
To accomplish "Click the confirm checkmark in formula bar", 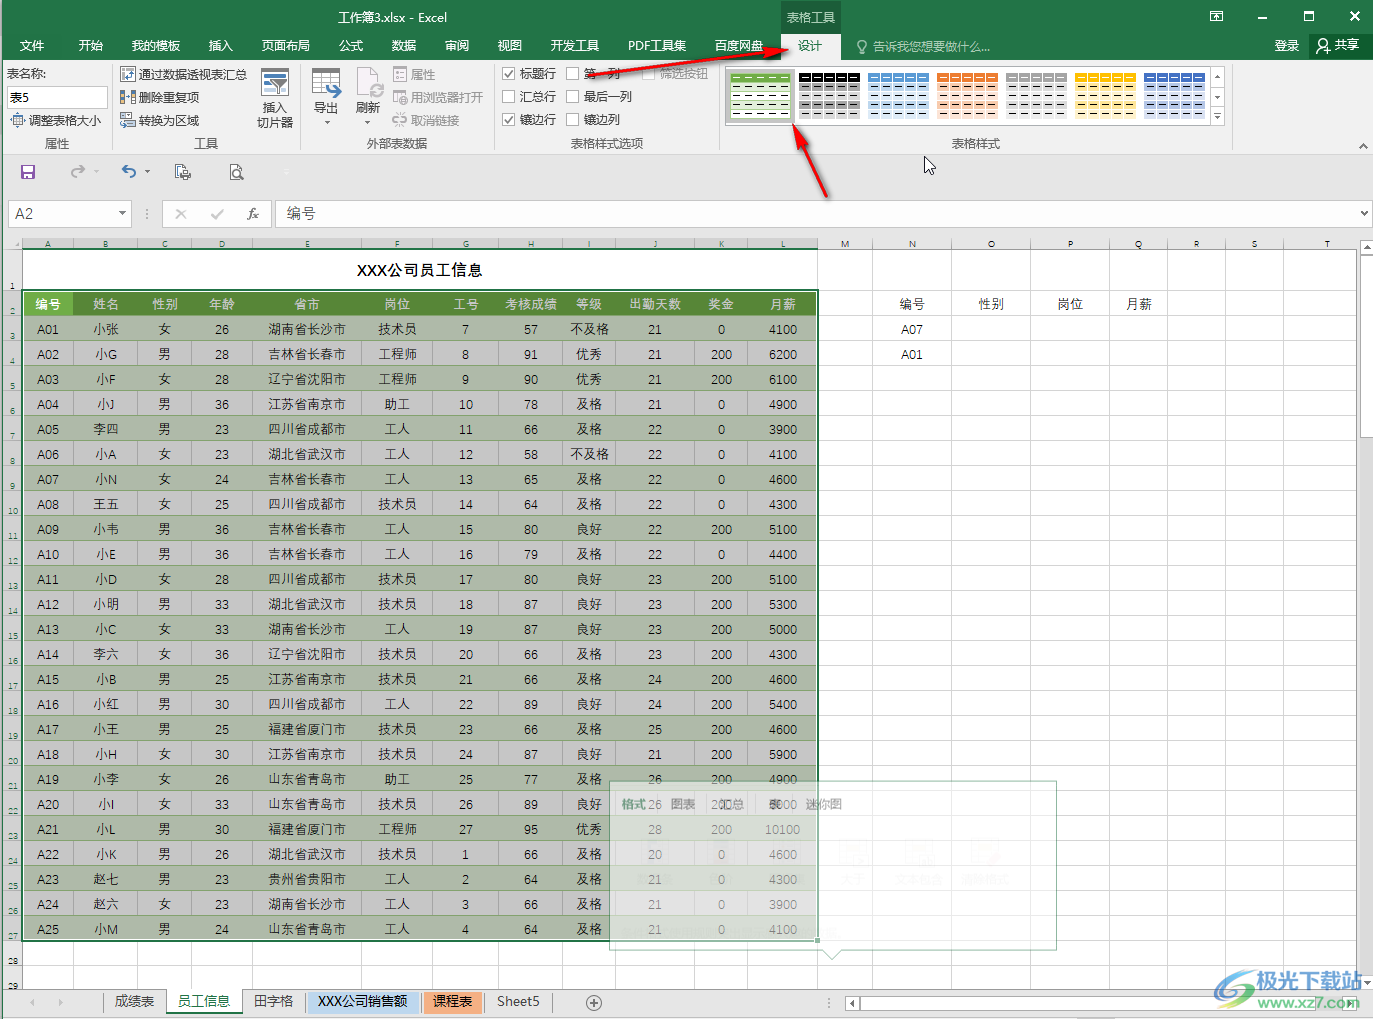I will click(x=217, y=213).
